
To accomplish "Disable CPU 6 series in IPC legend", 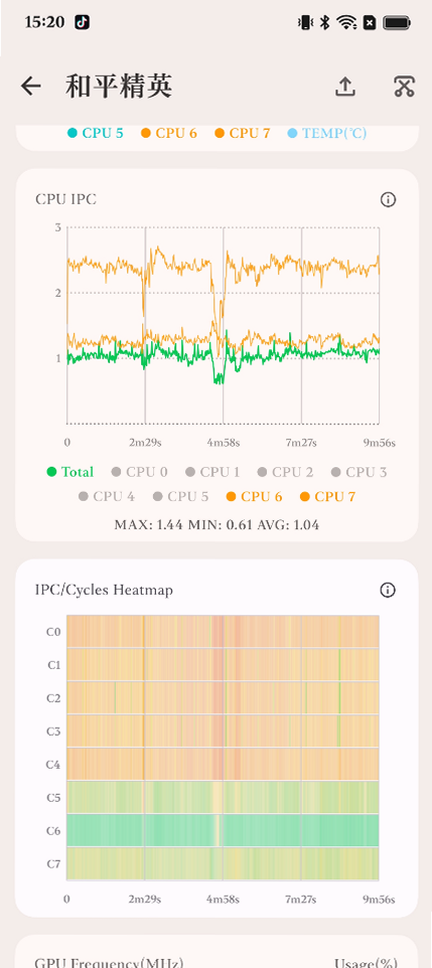I will pos(254,496).
